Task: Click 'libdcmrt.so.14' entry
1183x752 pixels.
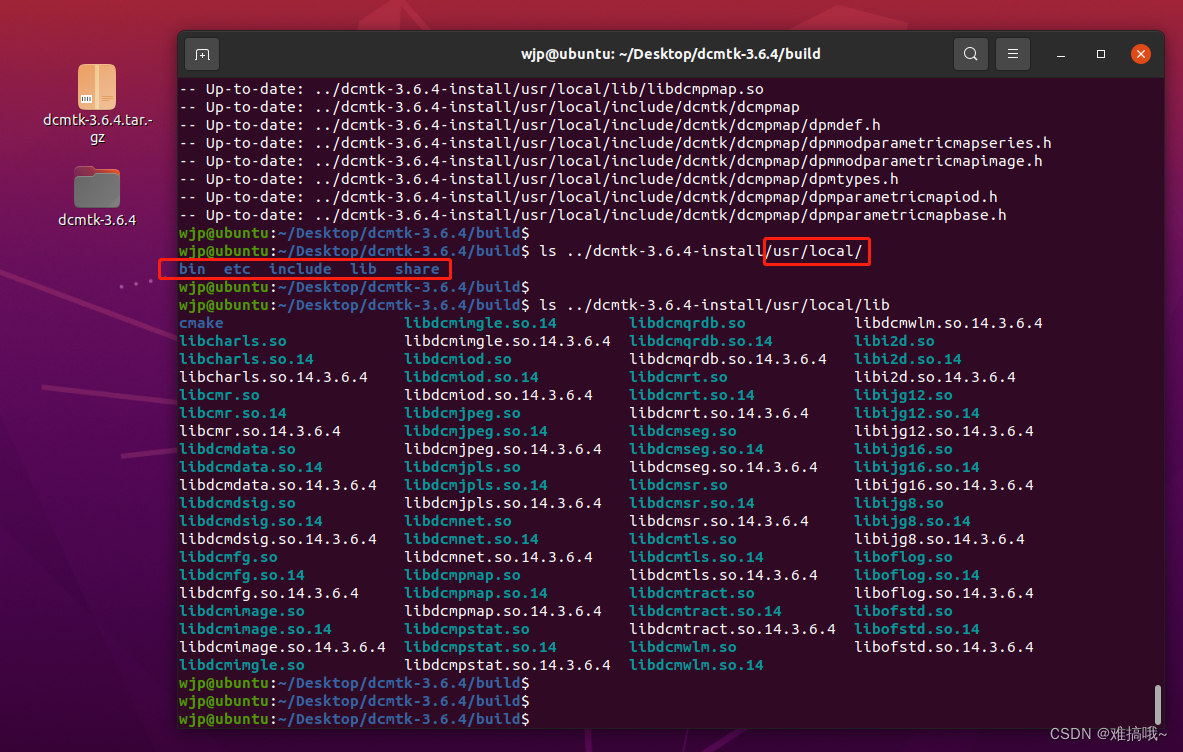Action: point(692,395)
